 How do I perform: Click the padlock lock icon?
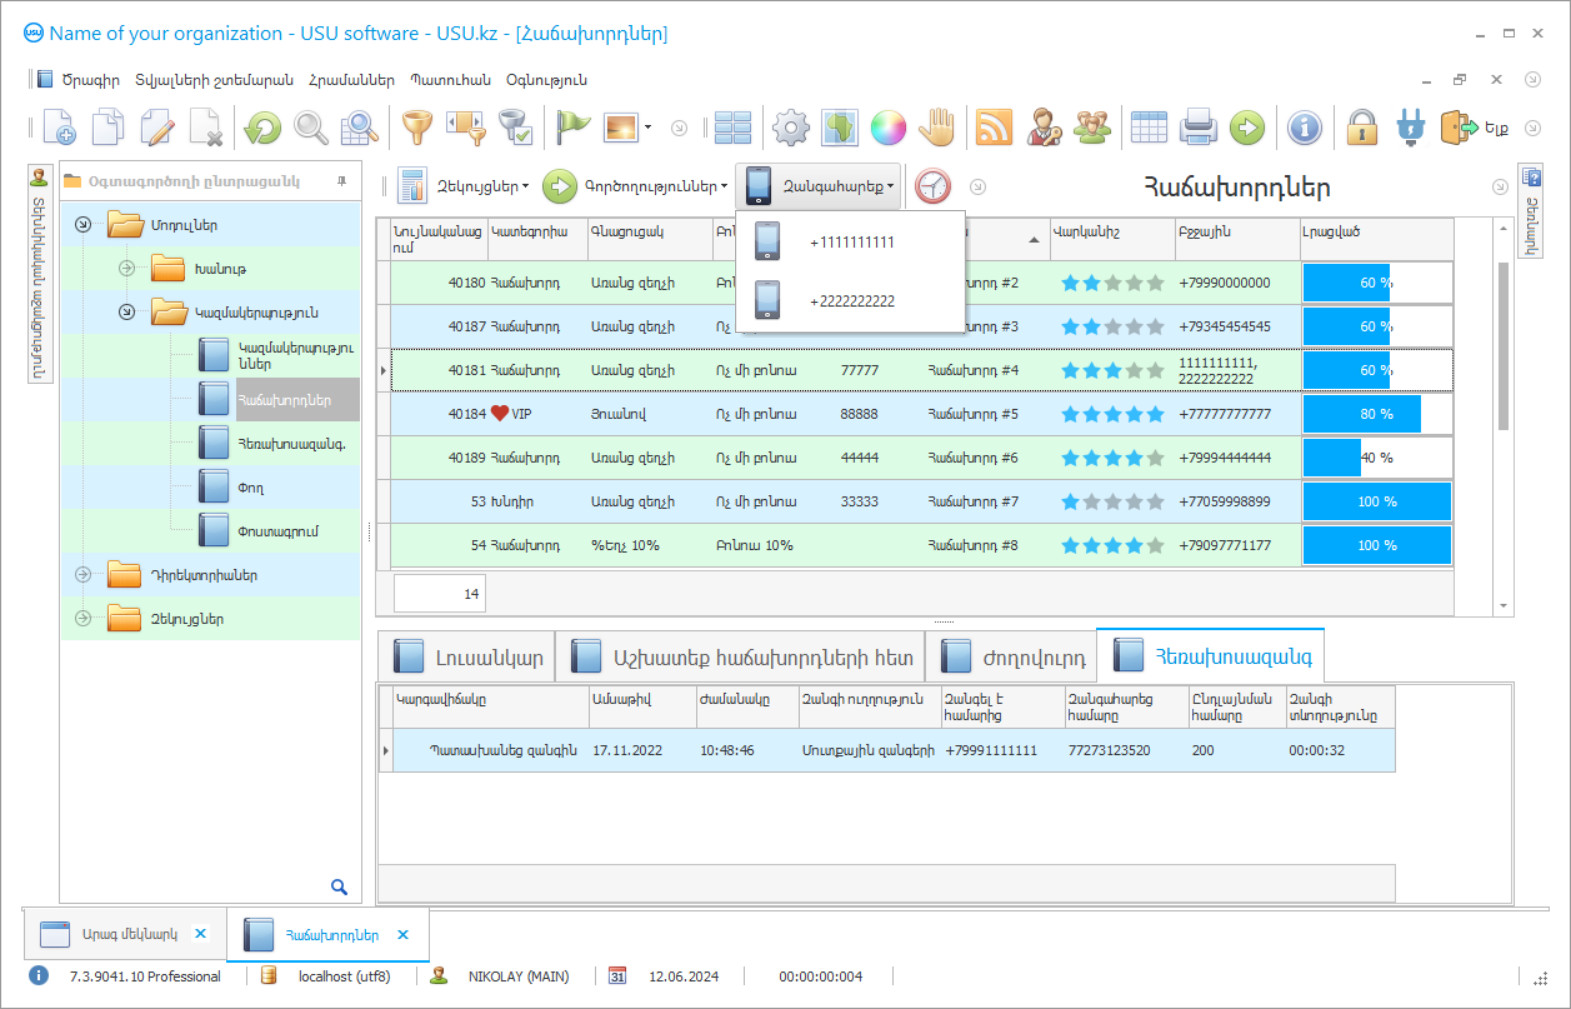[1361, 128]
